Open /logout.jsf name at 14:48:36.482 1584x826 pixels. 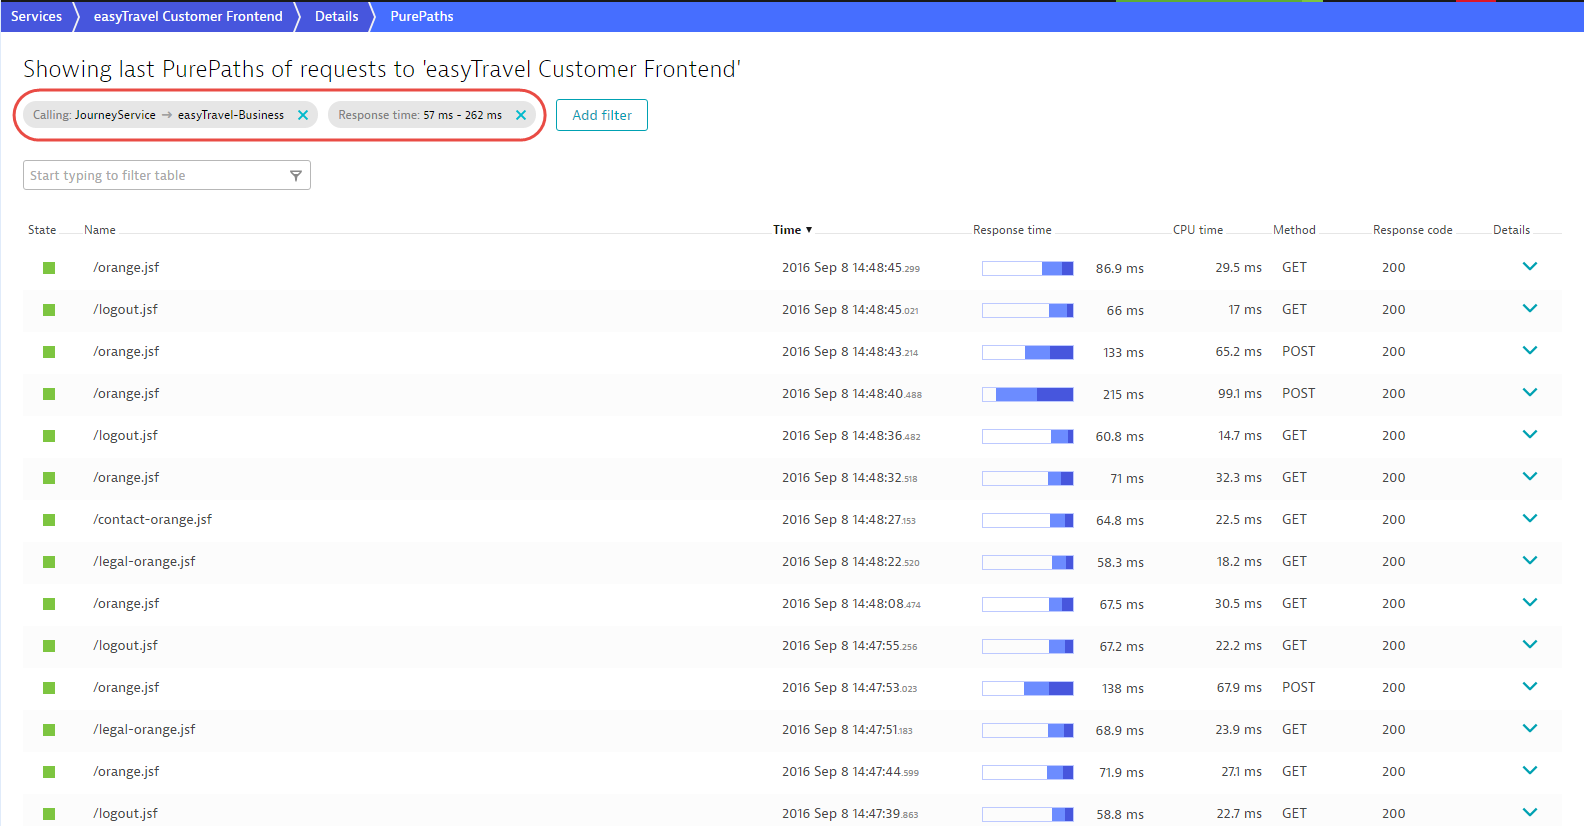(125, 435)
